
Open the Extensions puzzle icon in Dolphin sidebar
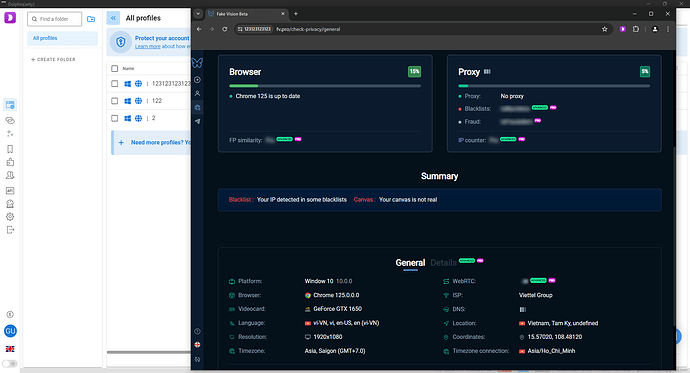pyautogui.click(x=10, y=162)
